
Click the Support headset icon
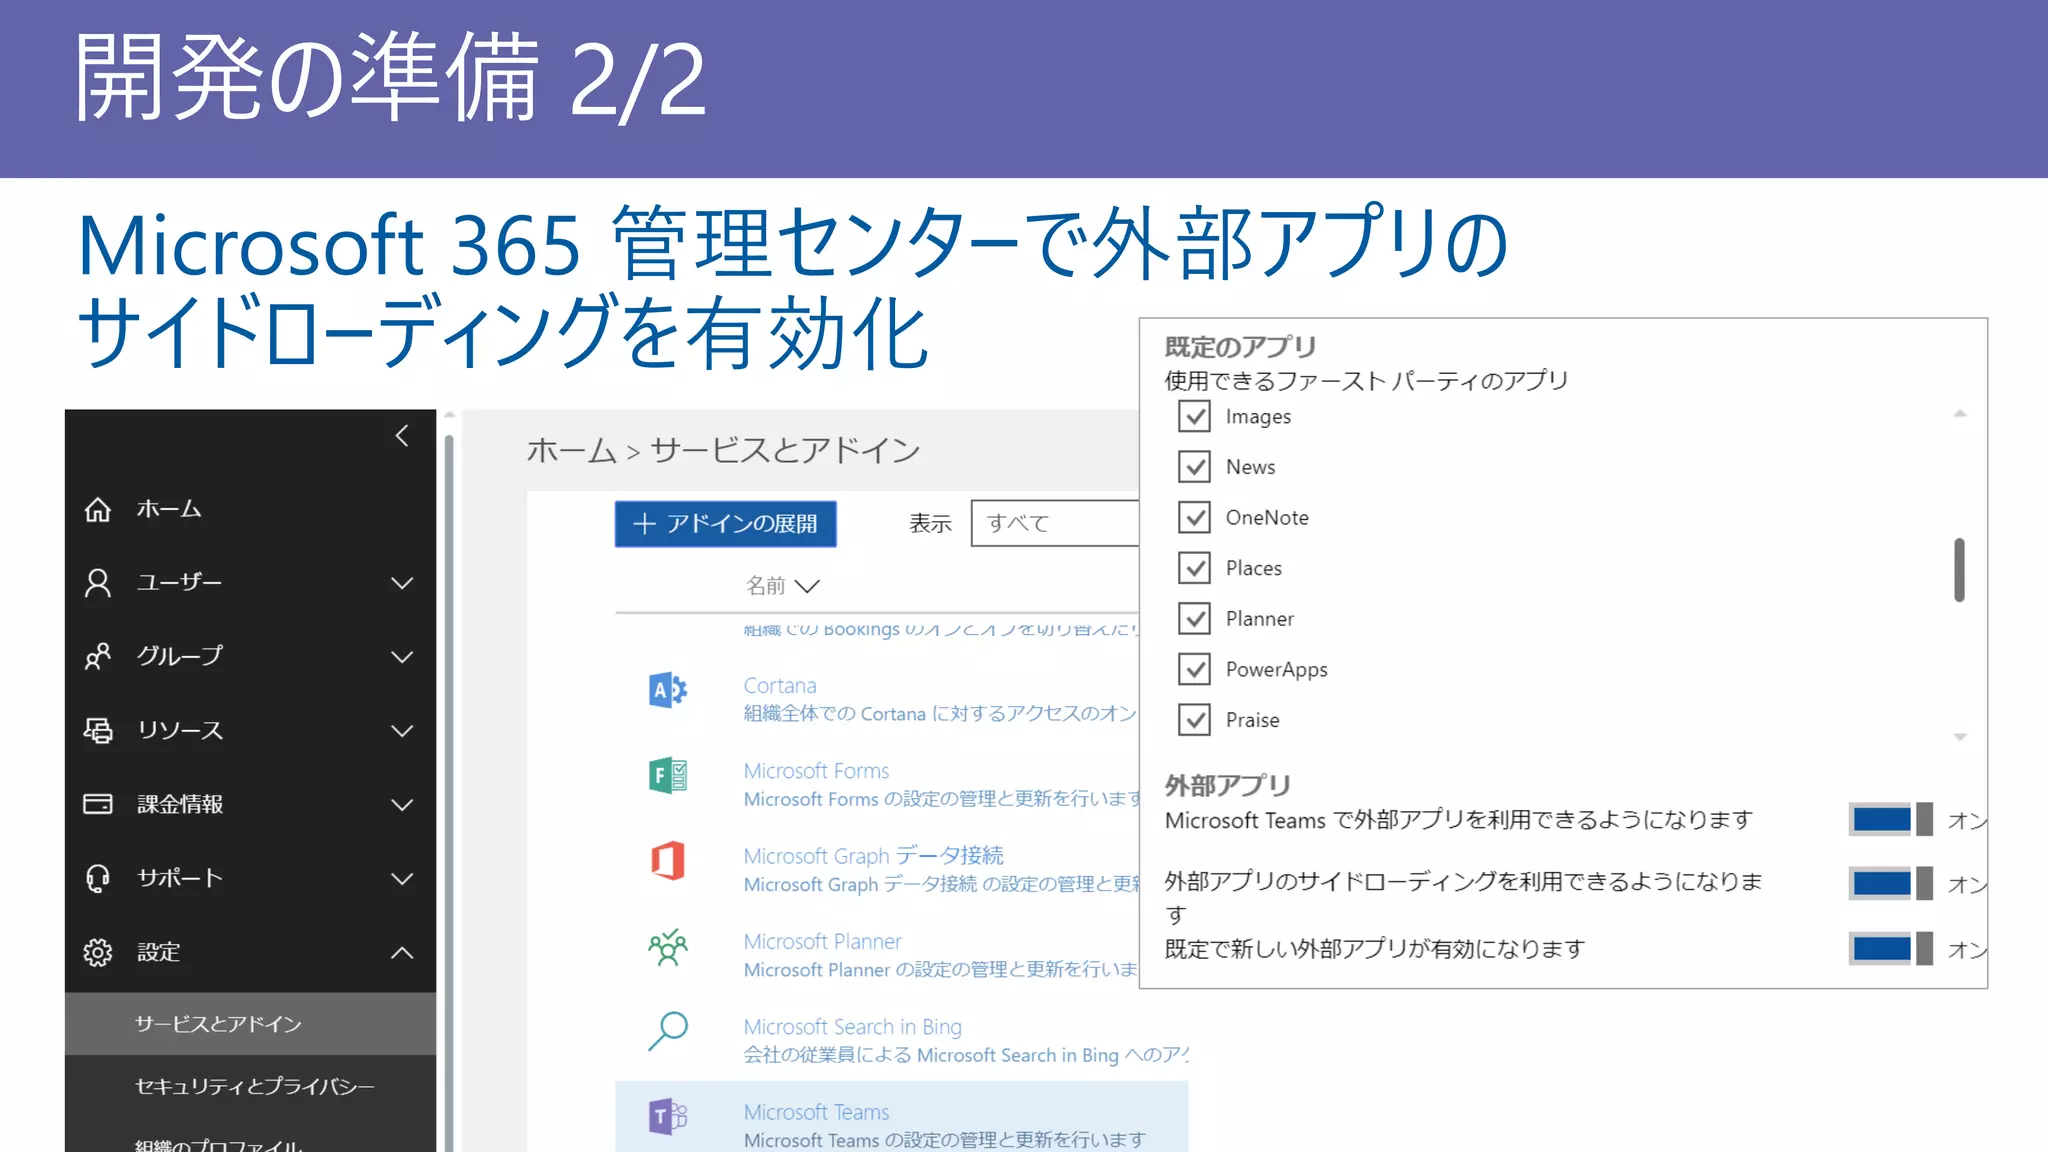pos(98,878)
